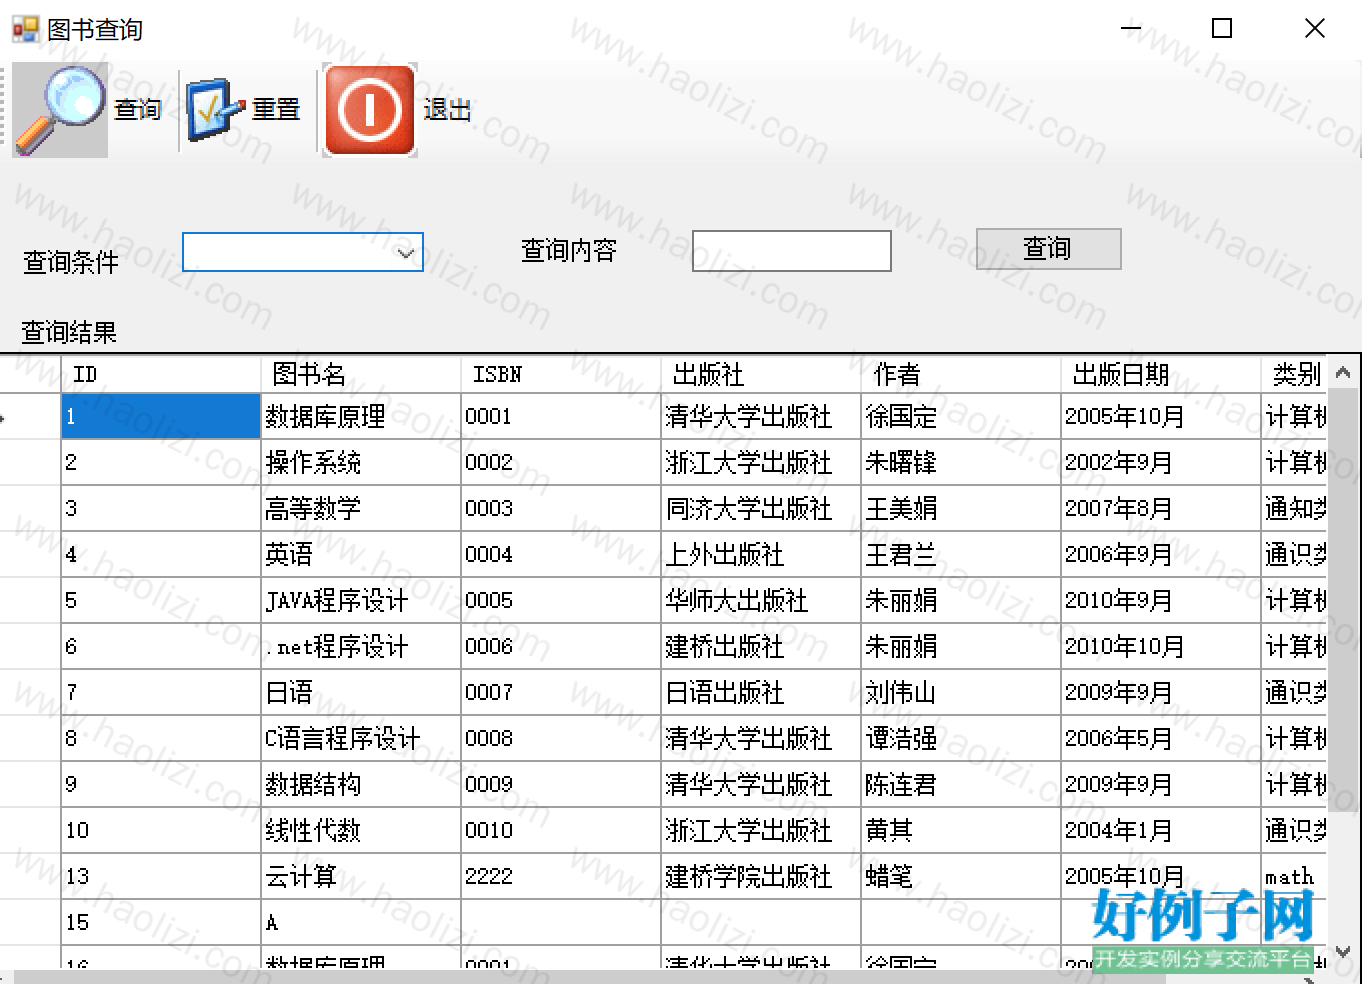Click the scroll up arrow of the table
The width and height of the screenshot is (1362, 984).
[x=1343, y=372]
